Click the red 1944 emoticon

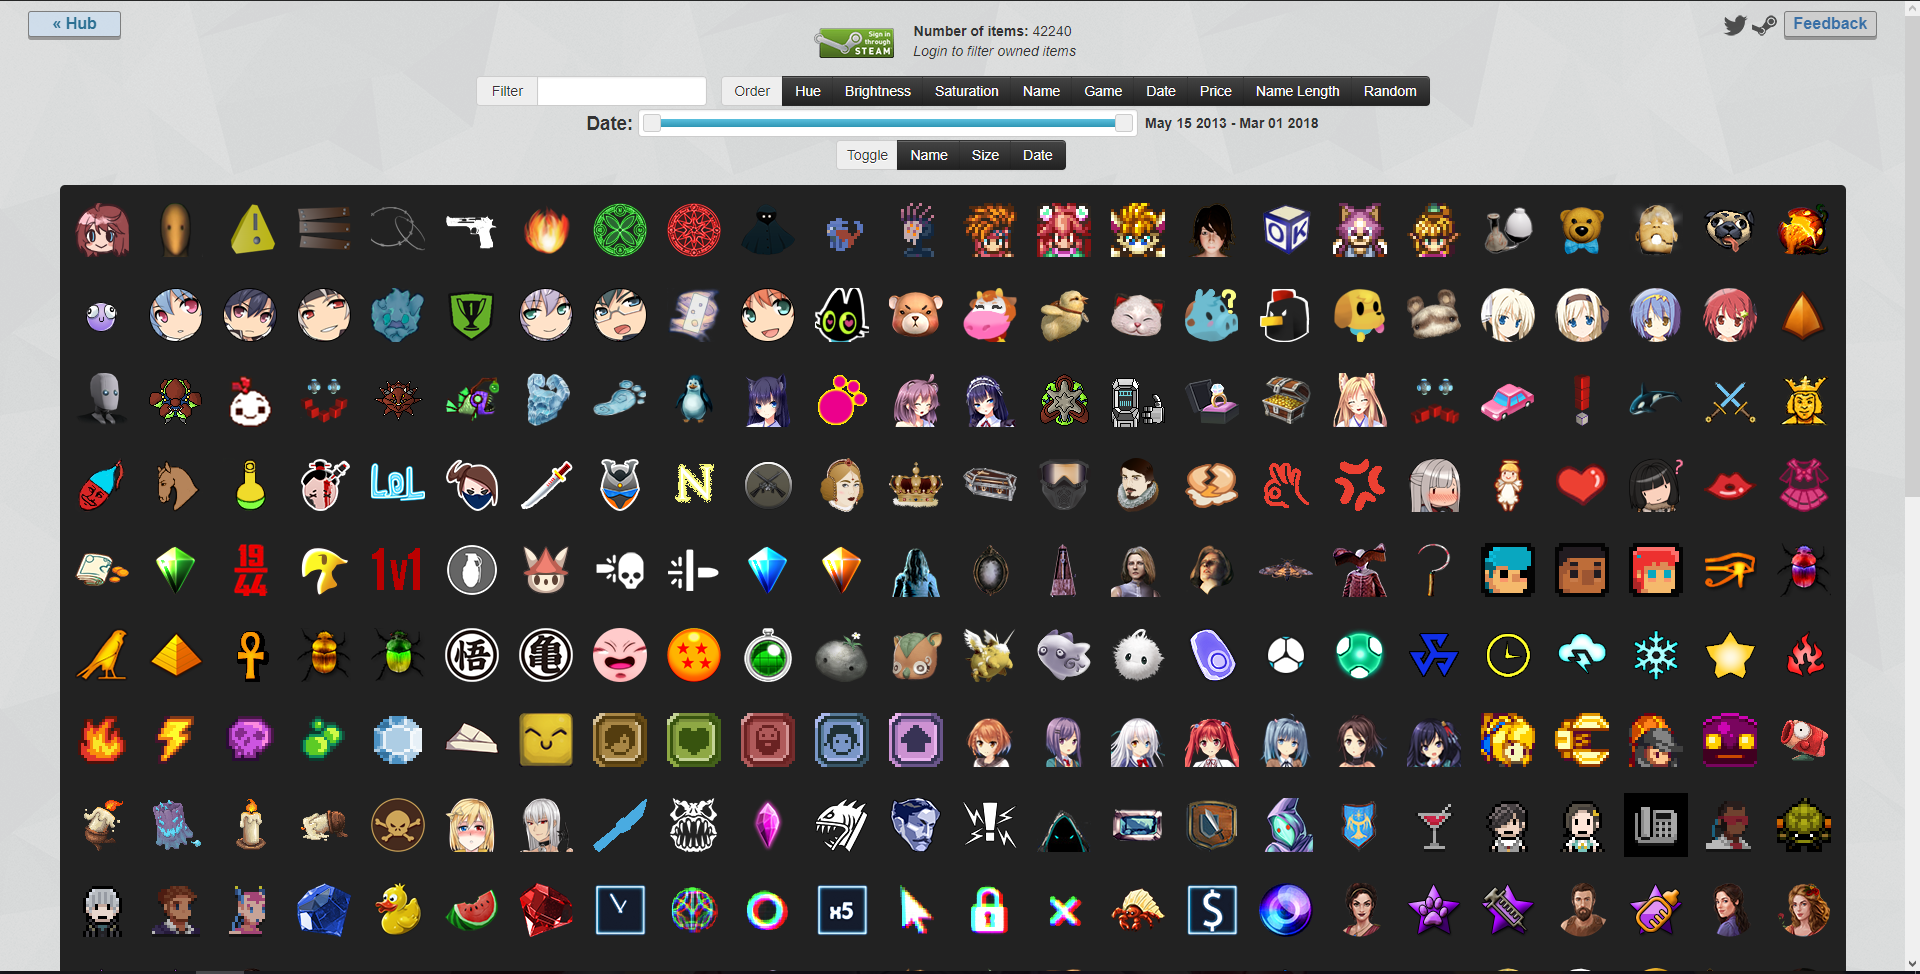(250, 570)
